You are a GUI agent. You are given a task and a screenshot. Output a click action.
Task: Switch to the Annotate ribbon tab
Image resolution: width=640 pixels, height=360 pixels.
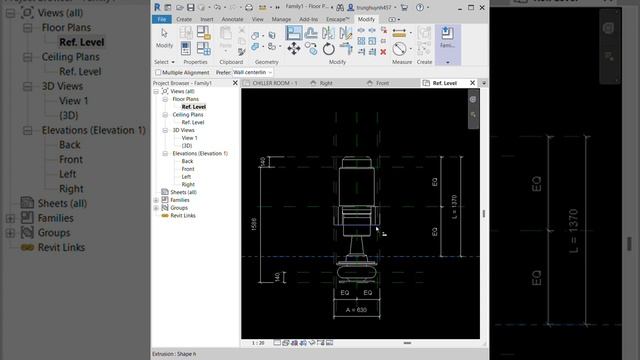coord(232,19)
